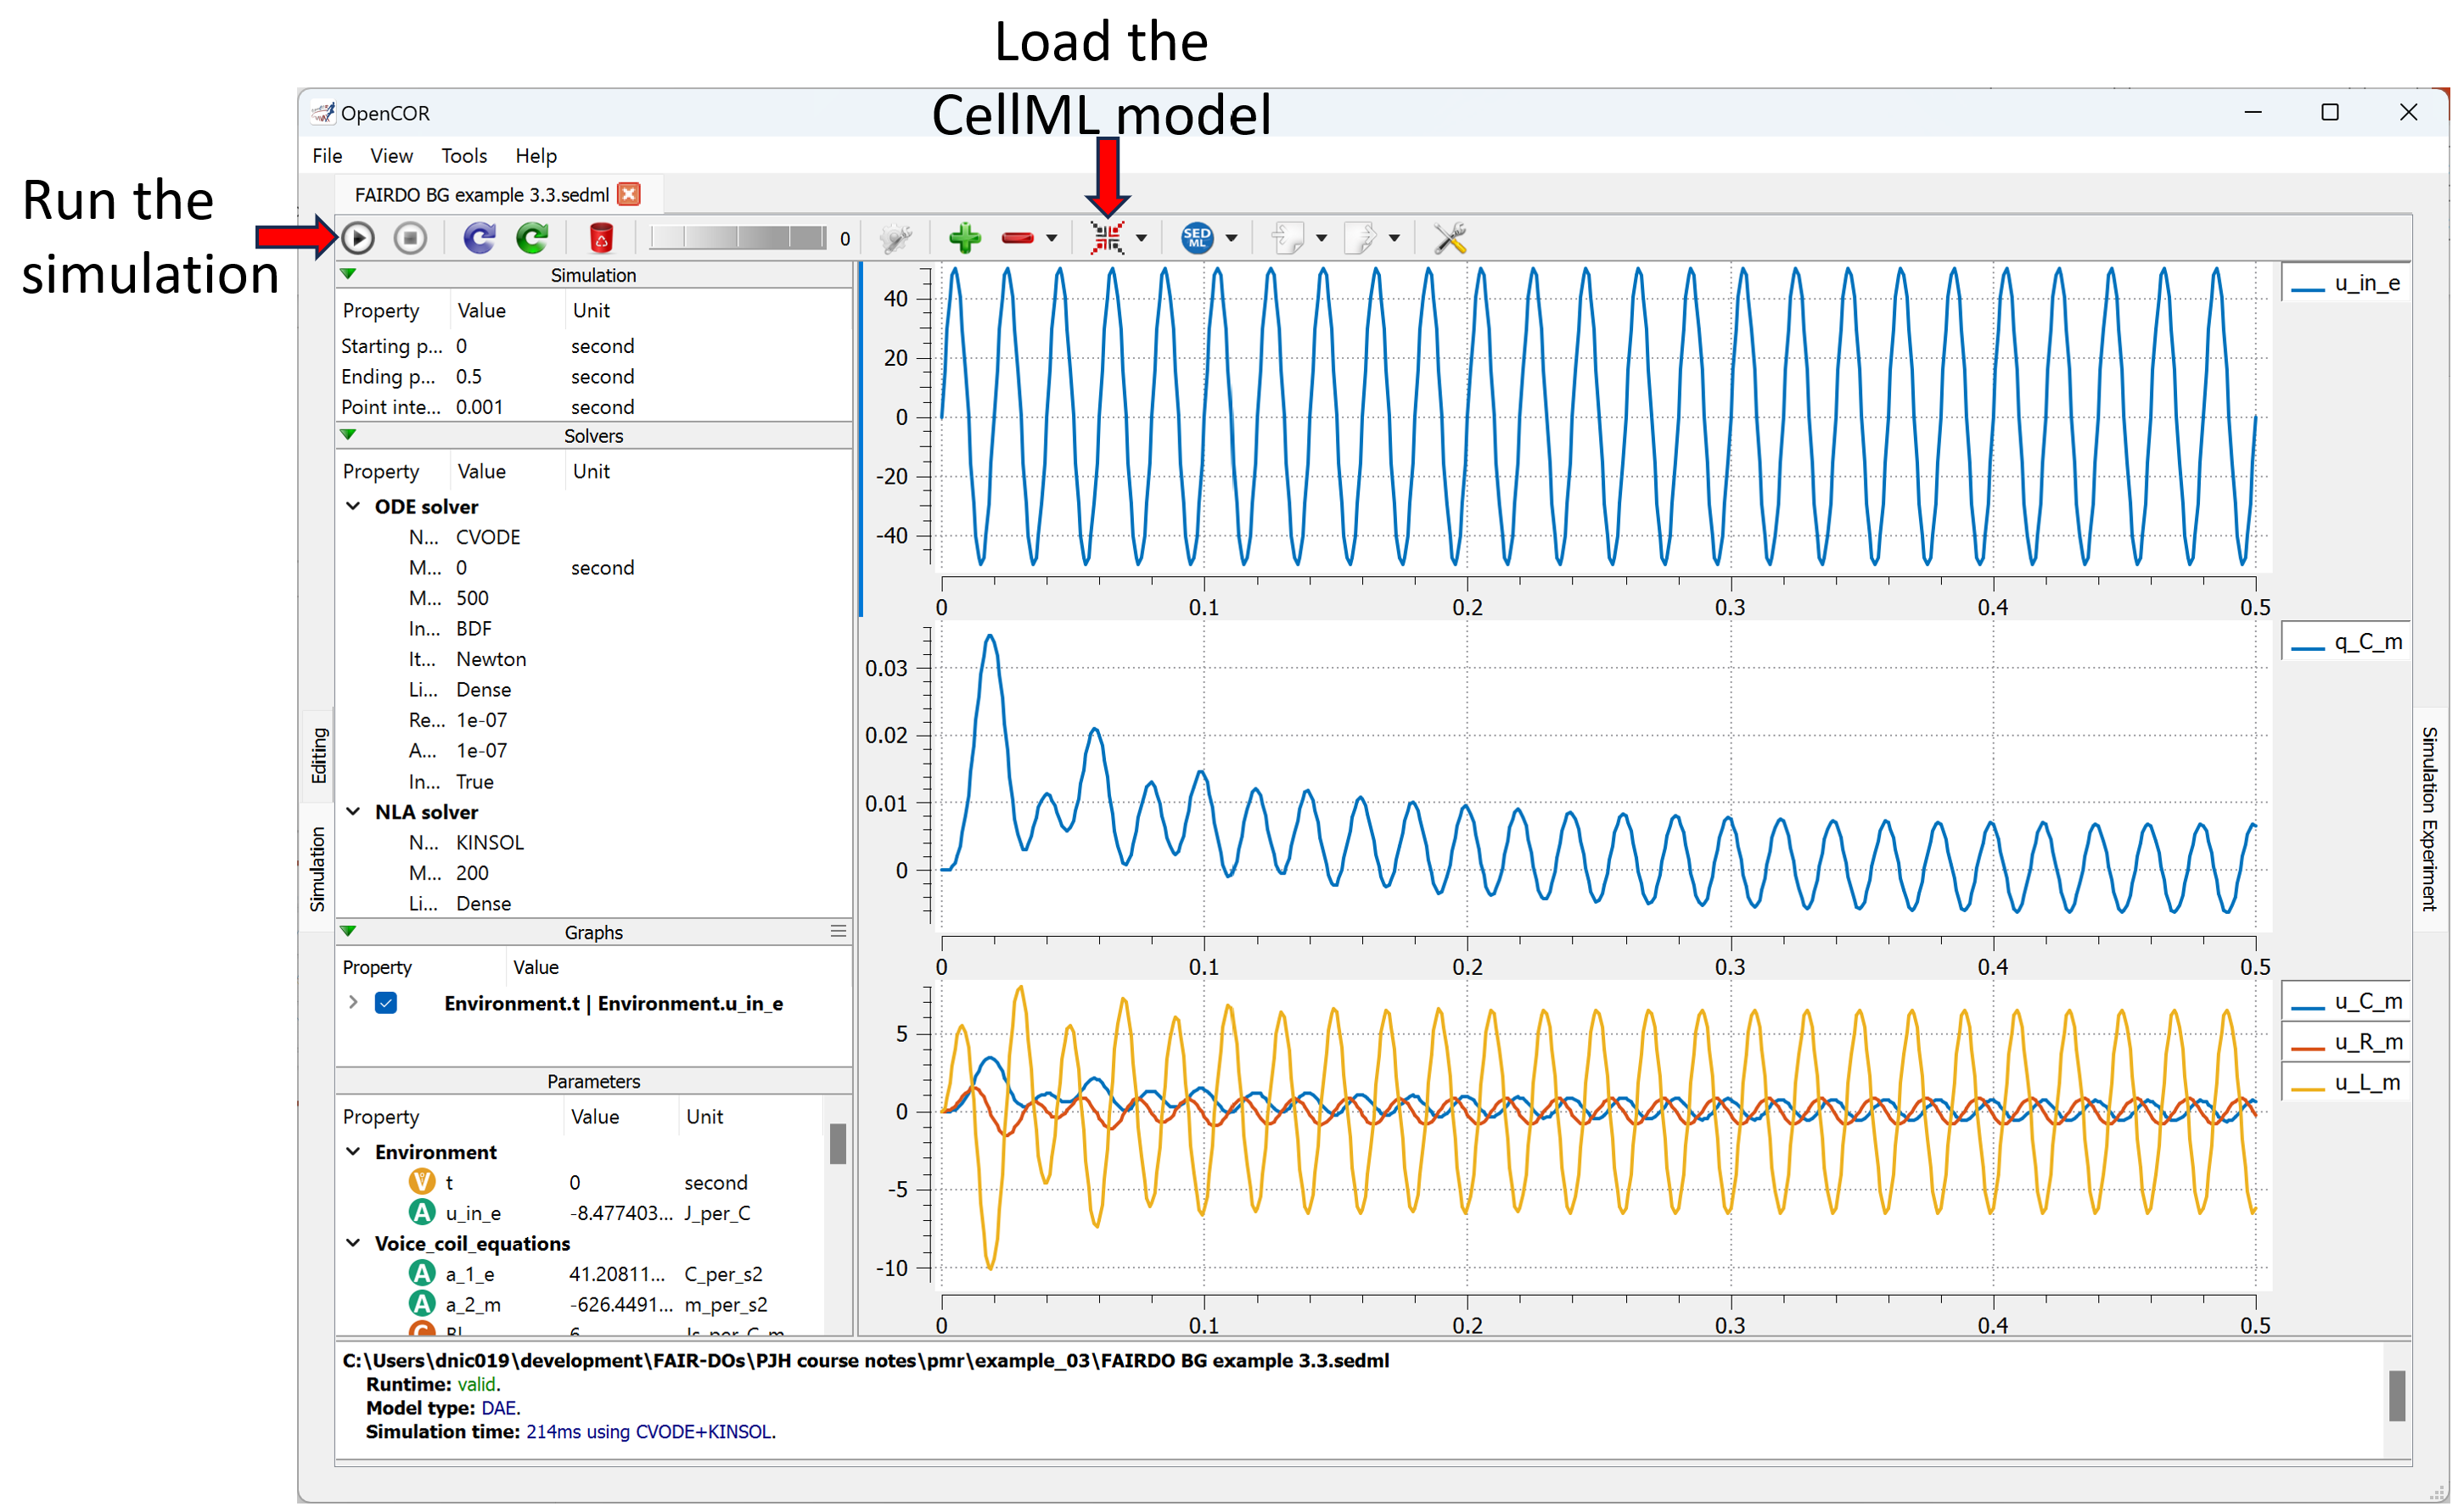Switch to the Editing side tab

[318, 755]
